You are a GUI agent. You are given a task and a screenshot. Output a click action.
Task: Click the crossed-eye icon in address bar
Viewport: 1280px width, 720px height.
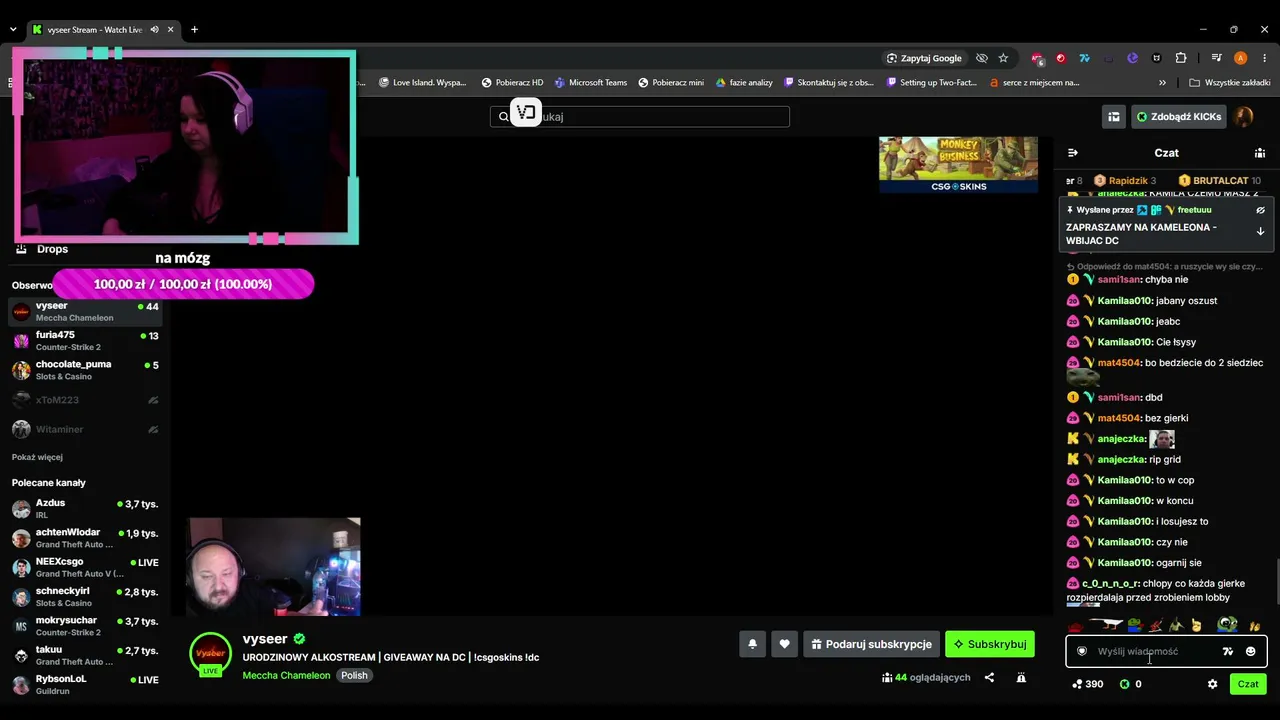[x=982, y=58]
